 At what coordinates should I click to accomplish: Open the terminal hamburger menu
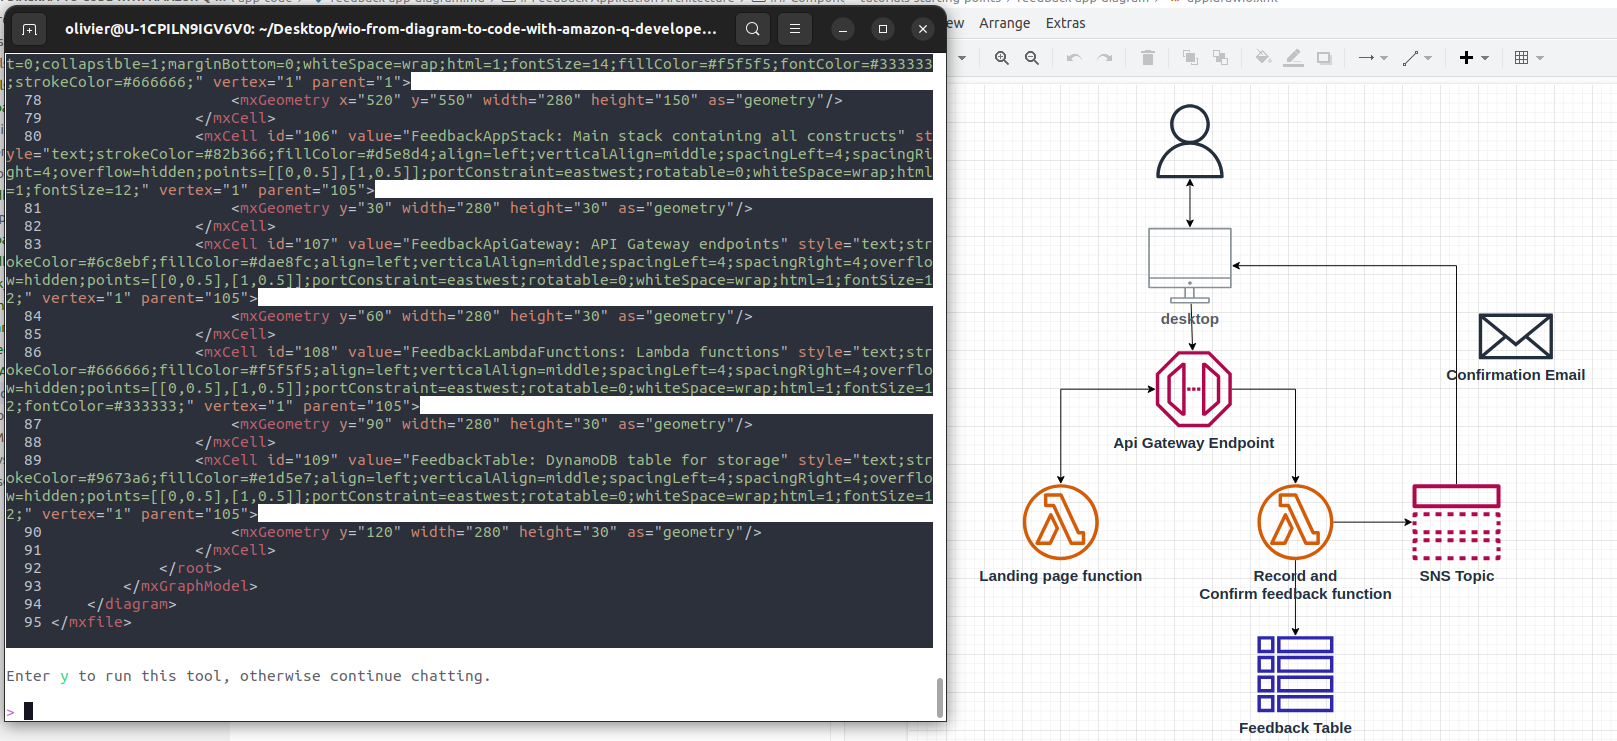[x=795, y=29]
